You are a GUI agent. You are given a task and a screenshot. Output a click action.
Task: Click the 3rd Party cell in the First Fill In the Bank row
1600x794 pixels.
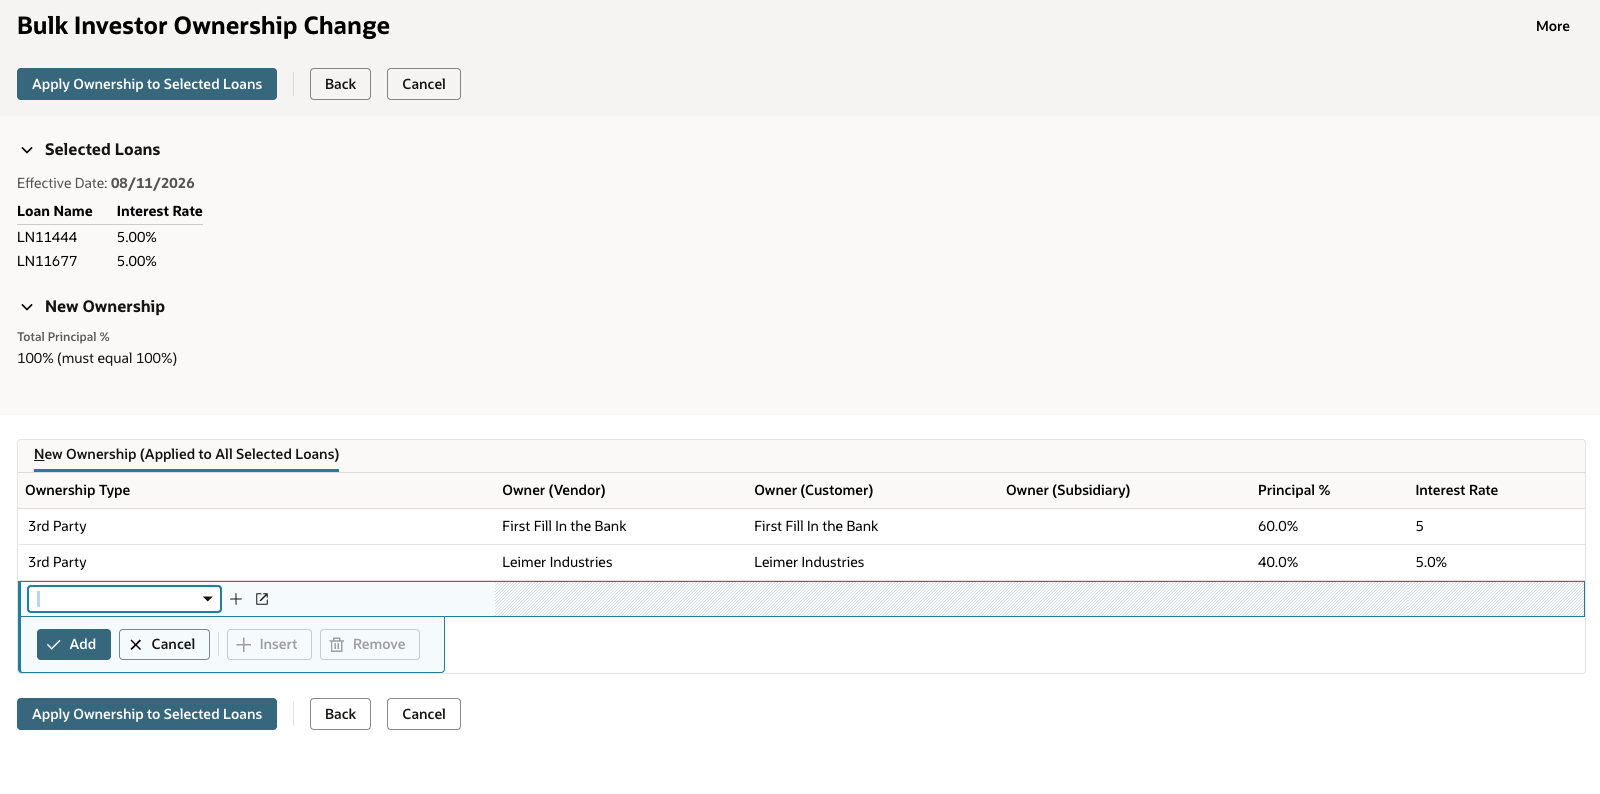[x=57, y=526]
